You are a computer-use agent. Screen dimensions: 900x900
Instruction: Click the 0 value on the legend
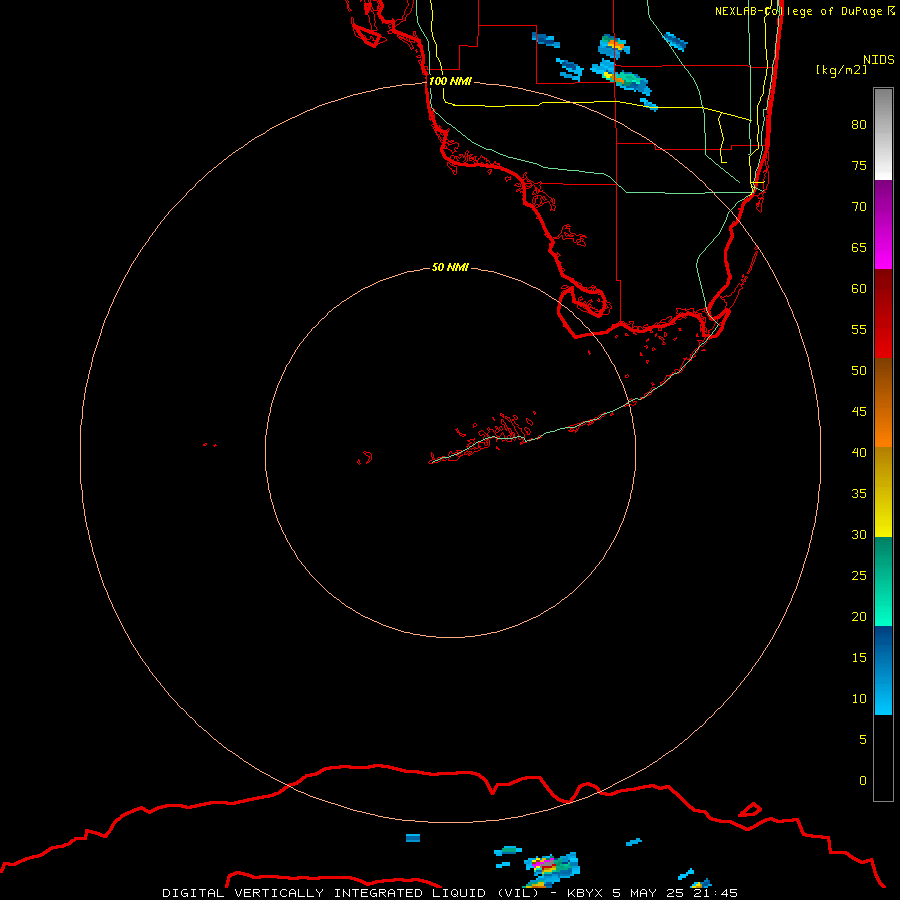[x=863, y=781]
